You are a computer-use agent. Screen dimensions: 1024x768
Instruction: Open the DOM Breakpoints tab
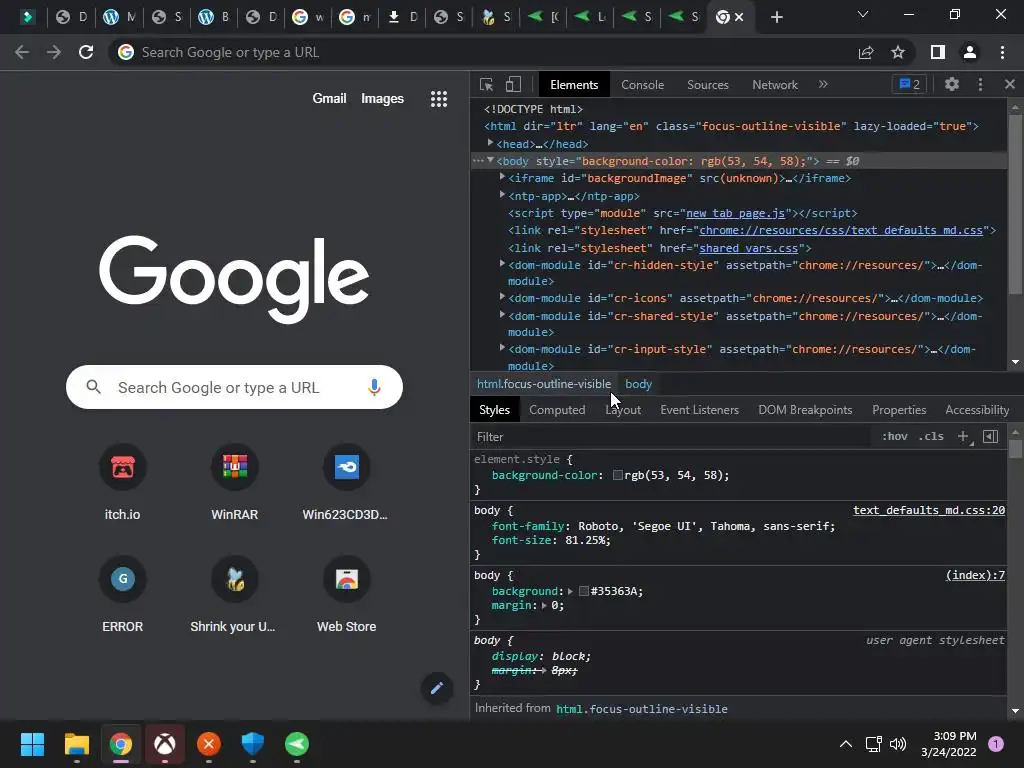point(805,410)
